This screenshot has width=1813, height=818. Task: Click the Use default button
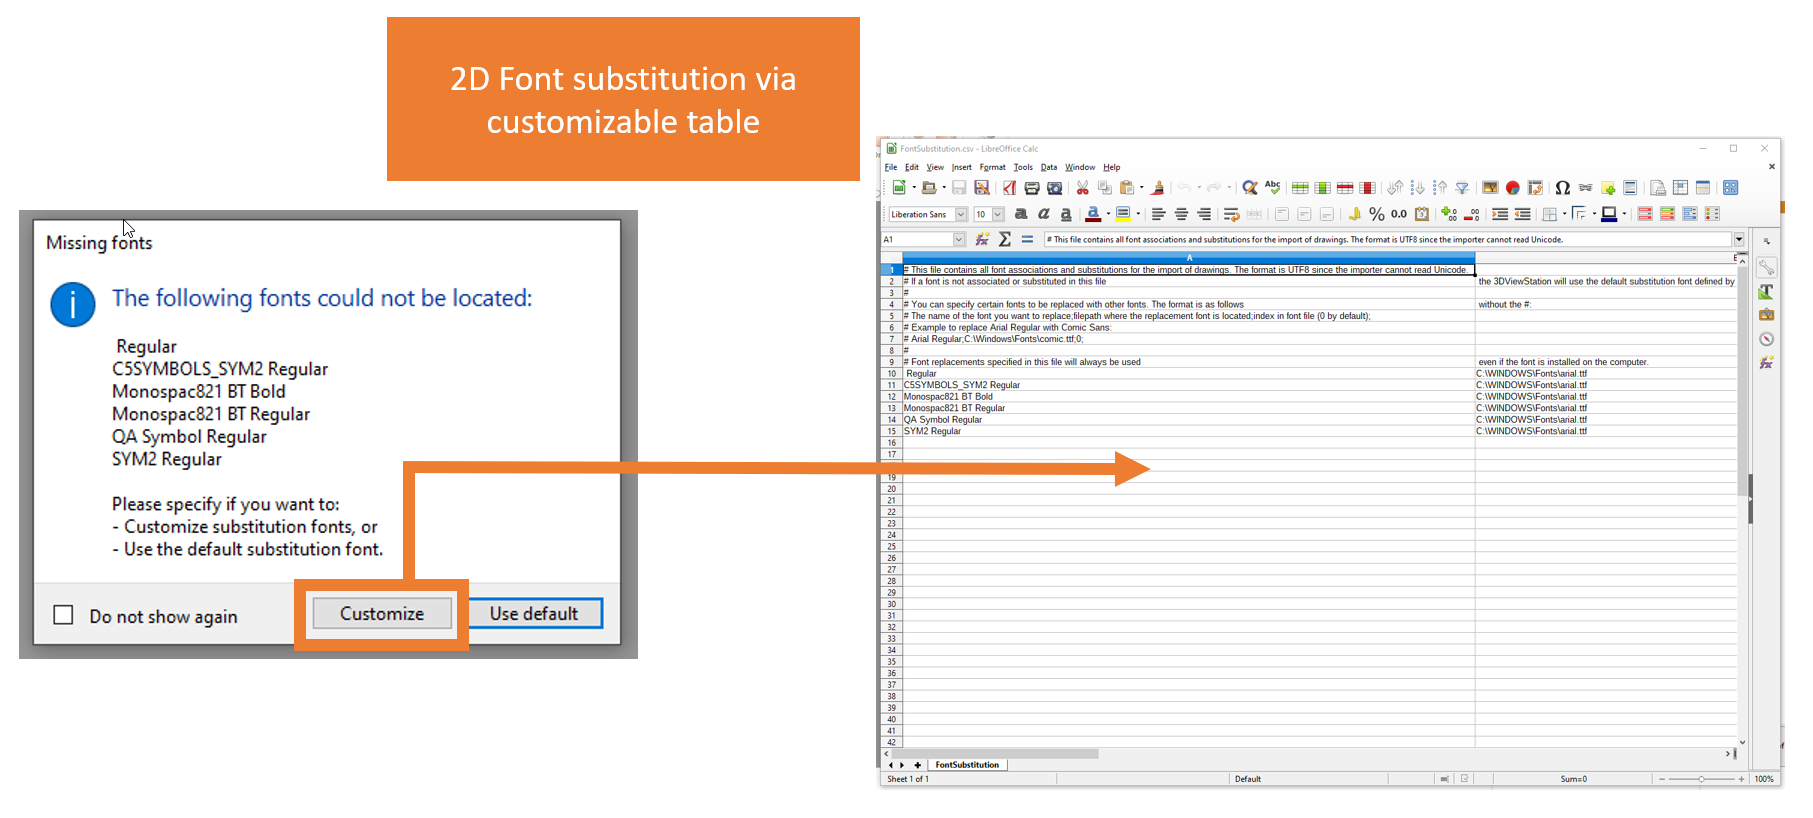tap(534, 614)
